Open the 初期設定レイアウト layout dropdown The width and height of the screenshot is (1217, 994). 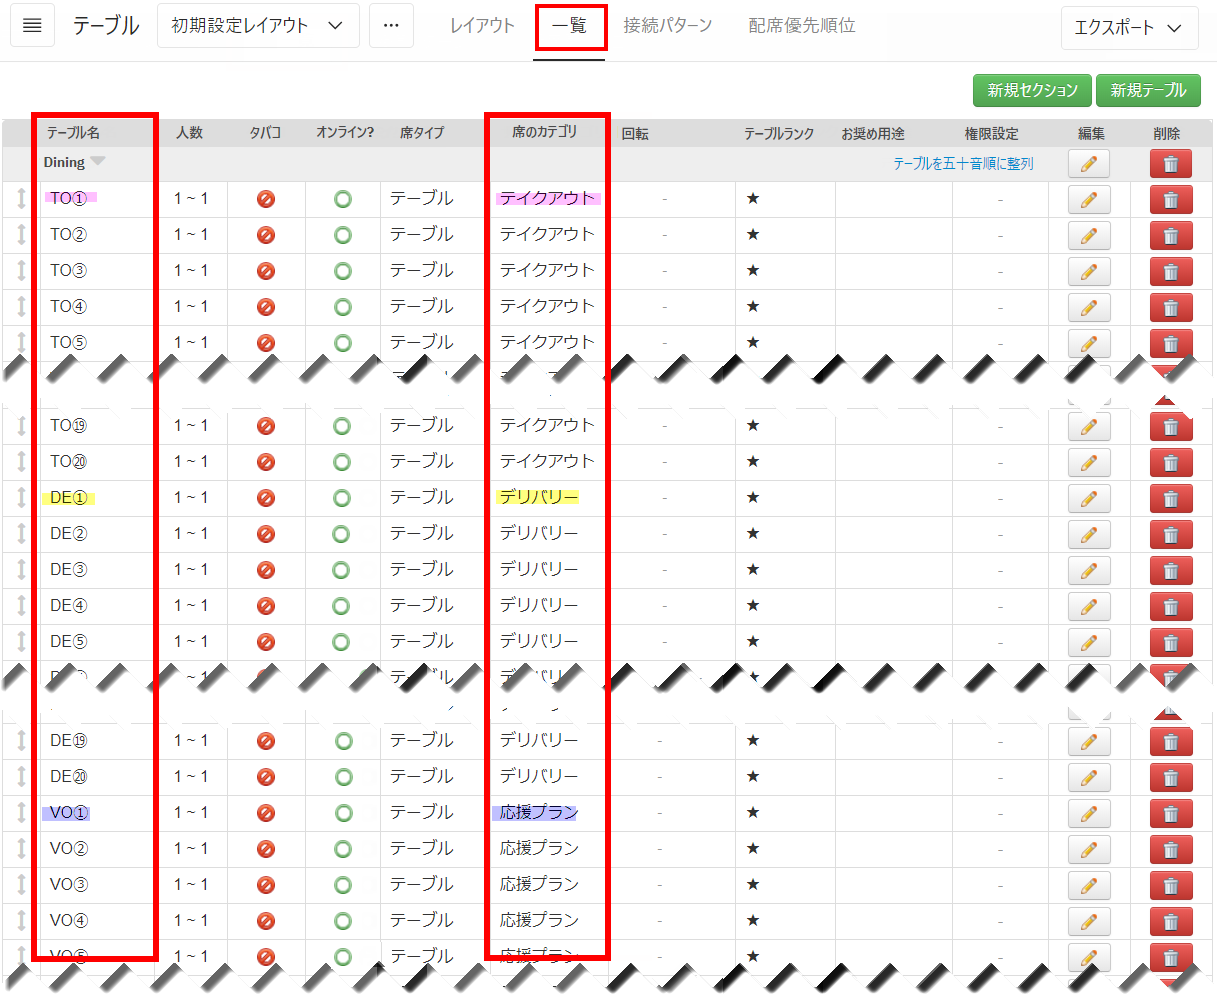pyautogui.click(x=258, y=26)
